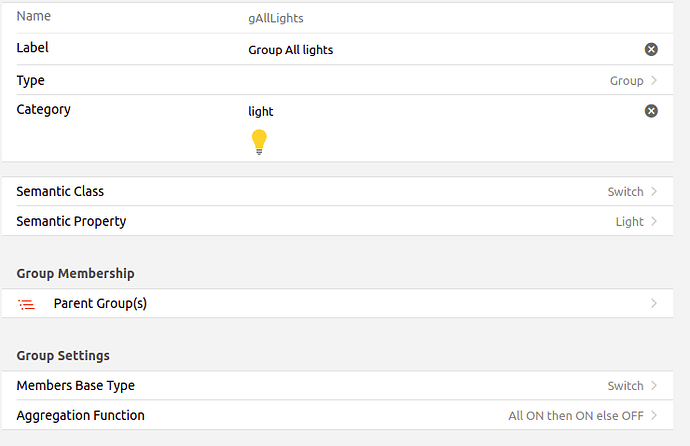Change the All ON then ON else OFF value
Screen dimensions: 690x446
point(576,416)
